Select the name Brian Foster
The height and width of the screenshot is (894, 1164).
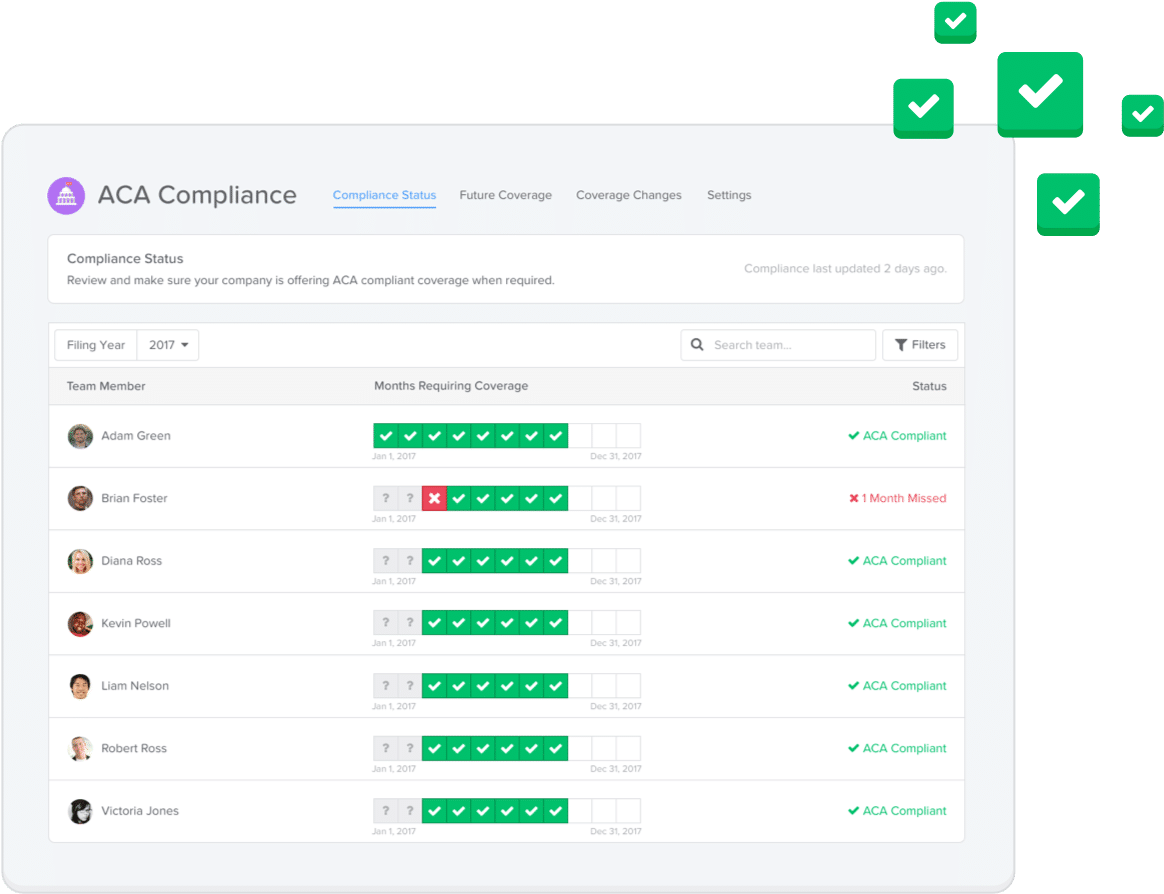(134, 498)
